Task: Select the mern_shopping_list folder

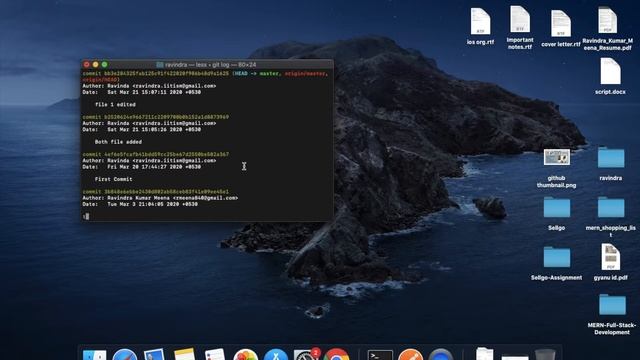Action: tap(611, 207)
